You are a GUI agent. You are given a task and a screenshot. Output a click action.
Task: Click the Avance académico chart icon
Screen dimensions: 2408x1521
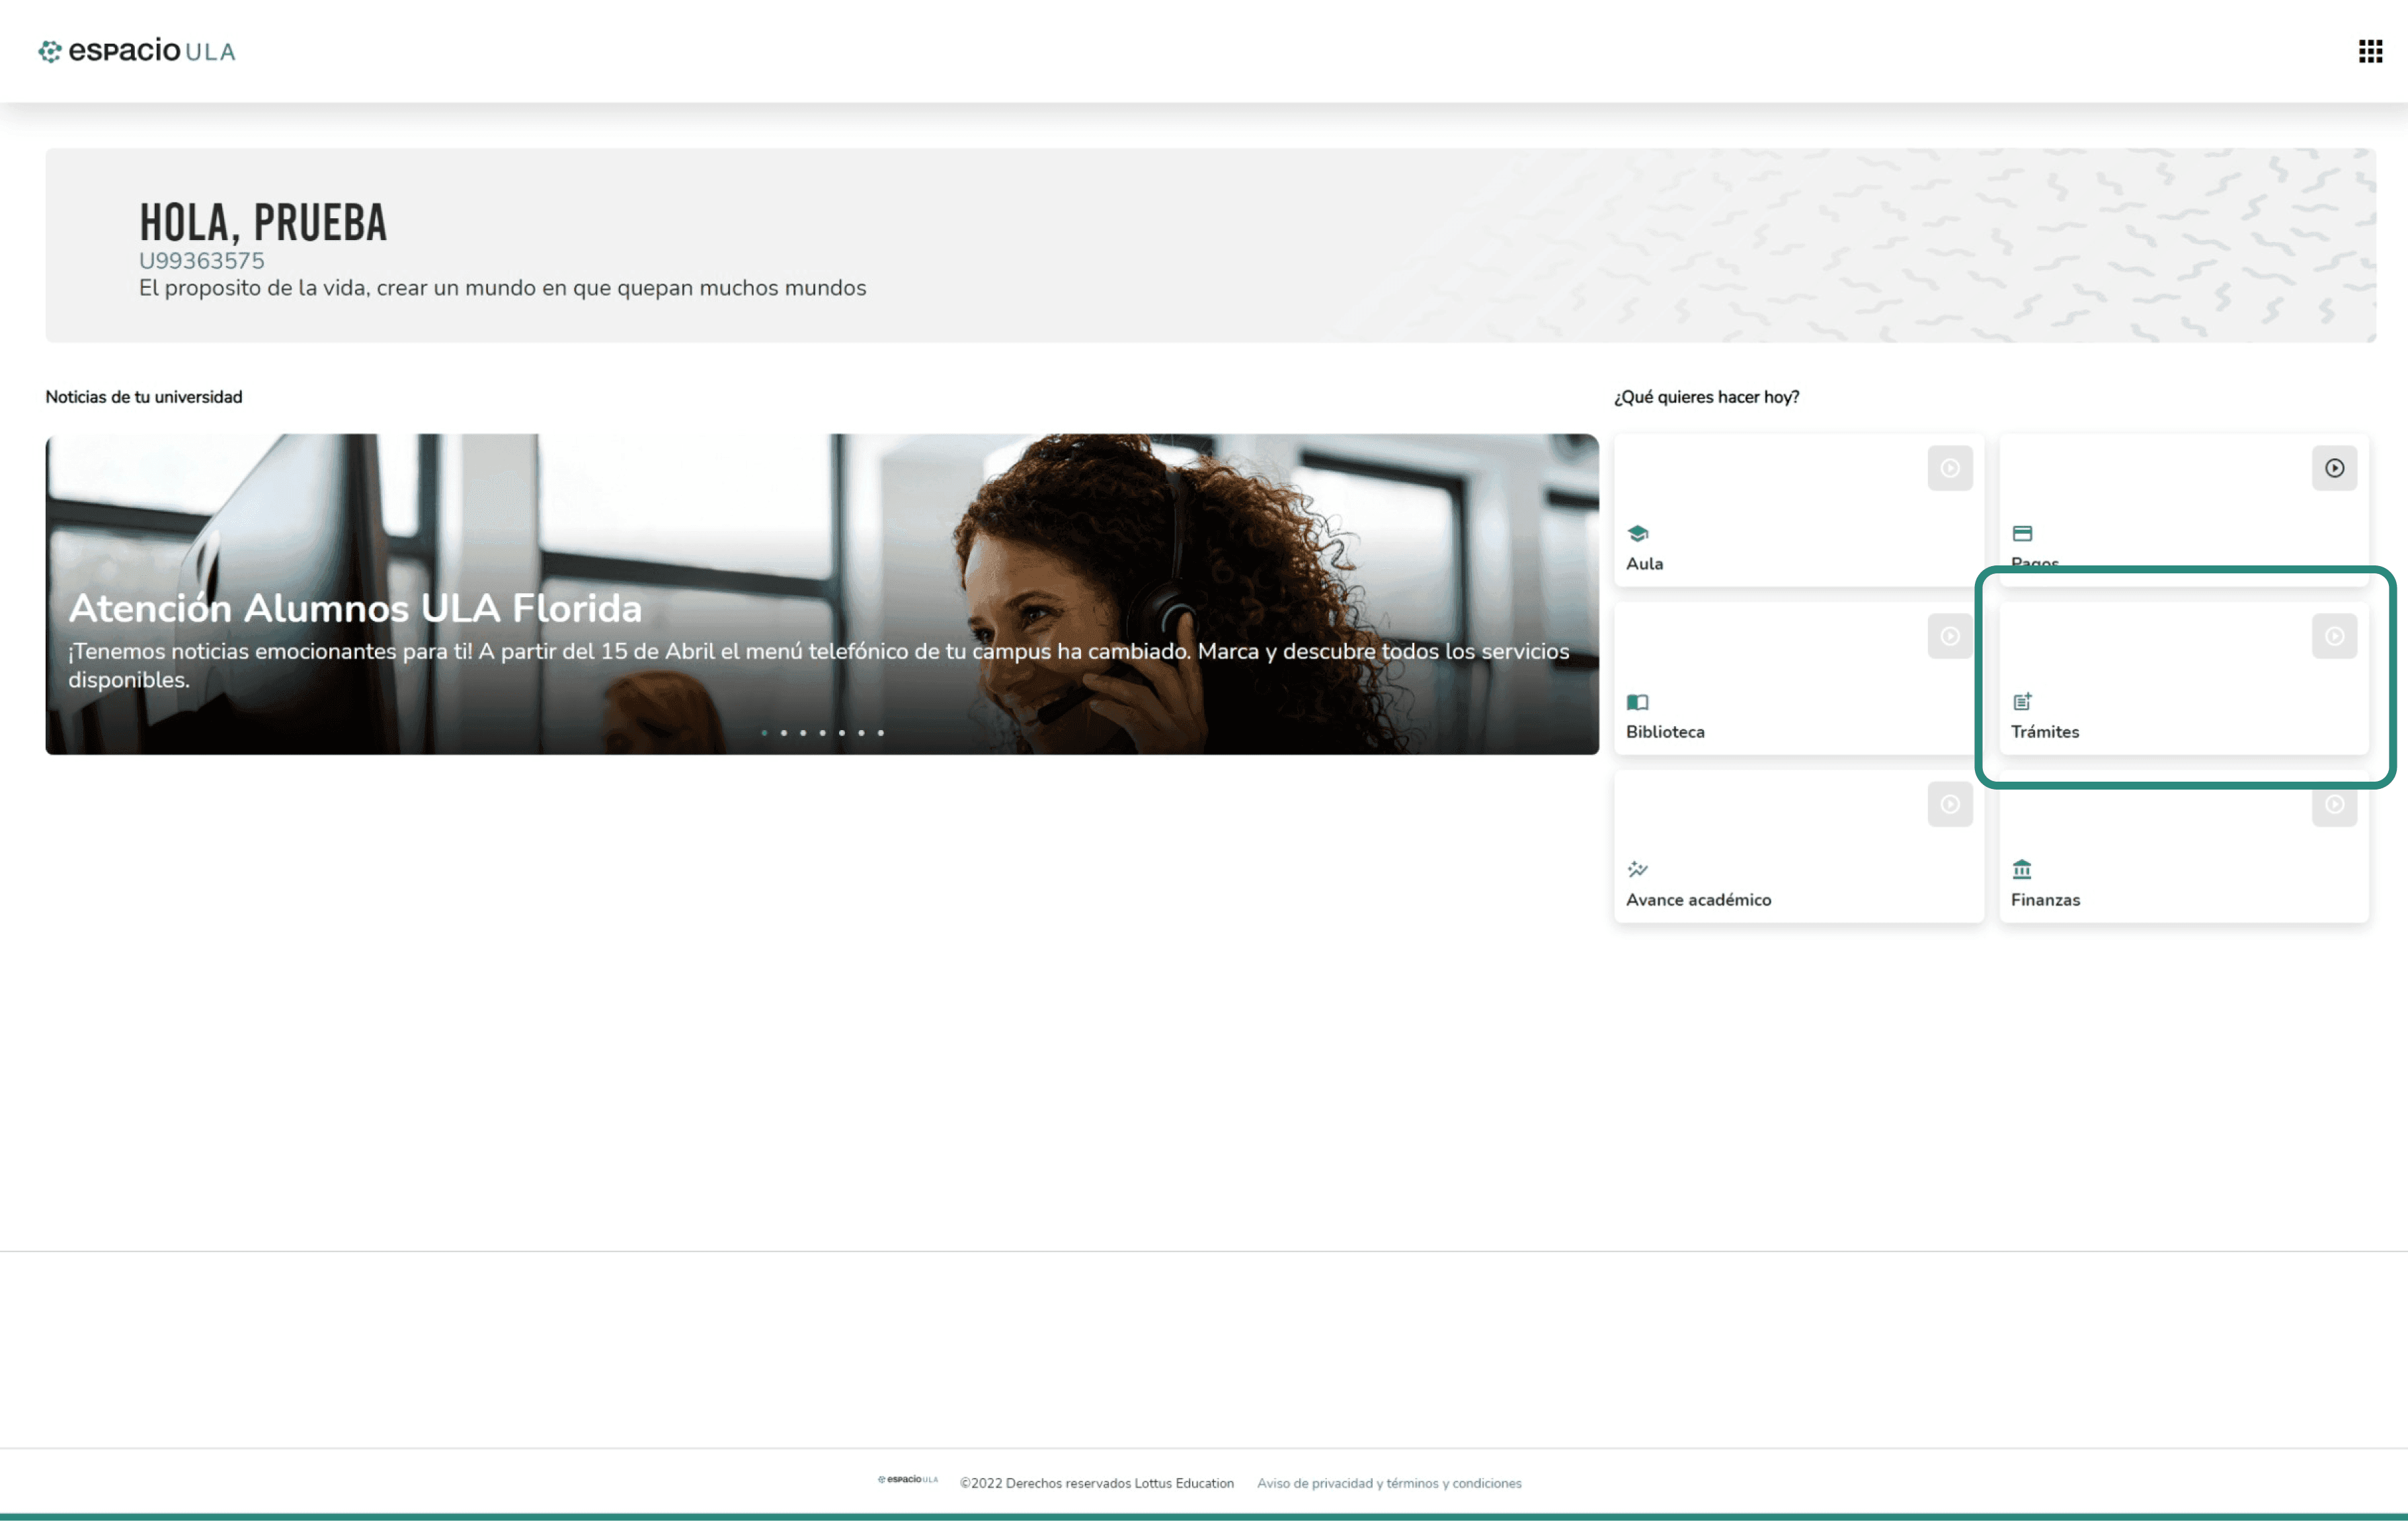click(1637, 869)
